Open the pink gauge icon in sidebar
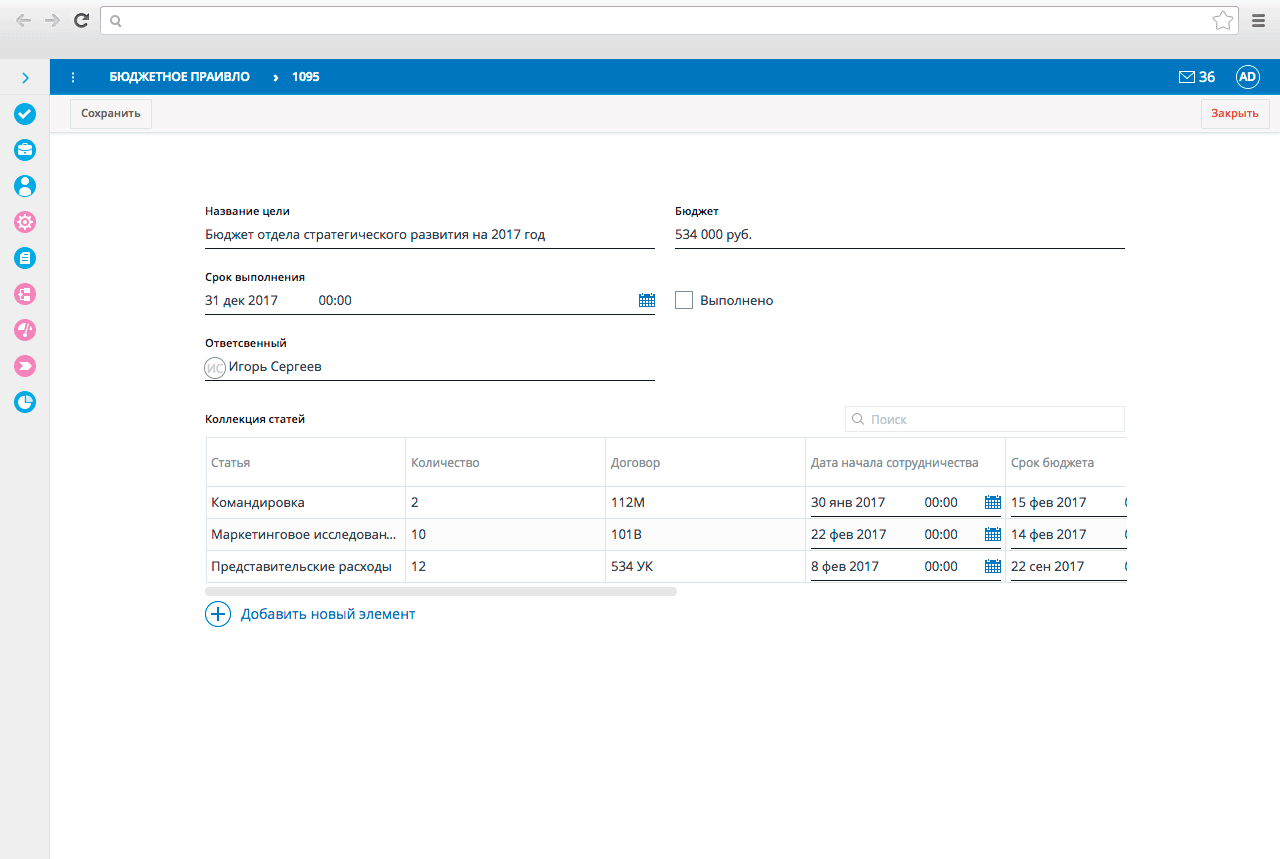The height and width of the screenshot is (859, 1280). [x=25, y=330]
